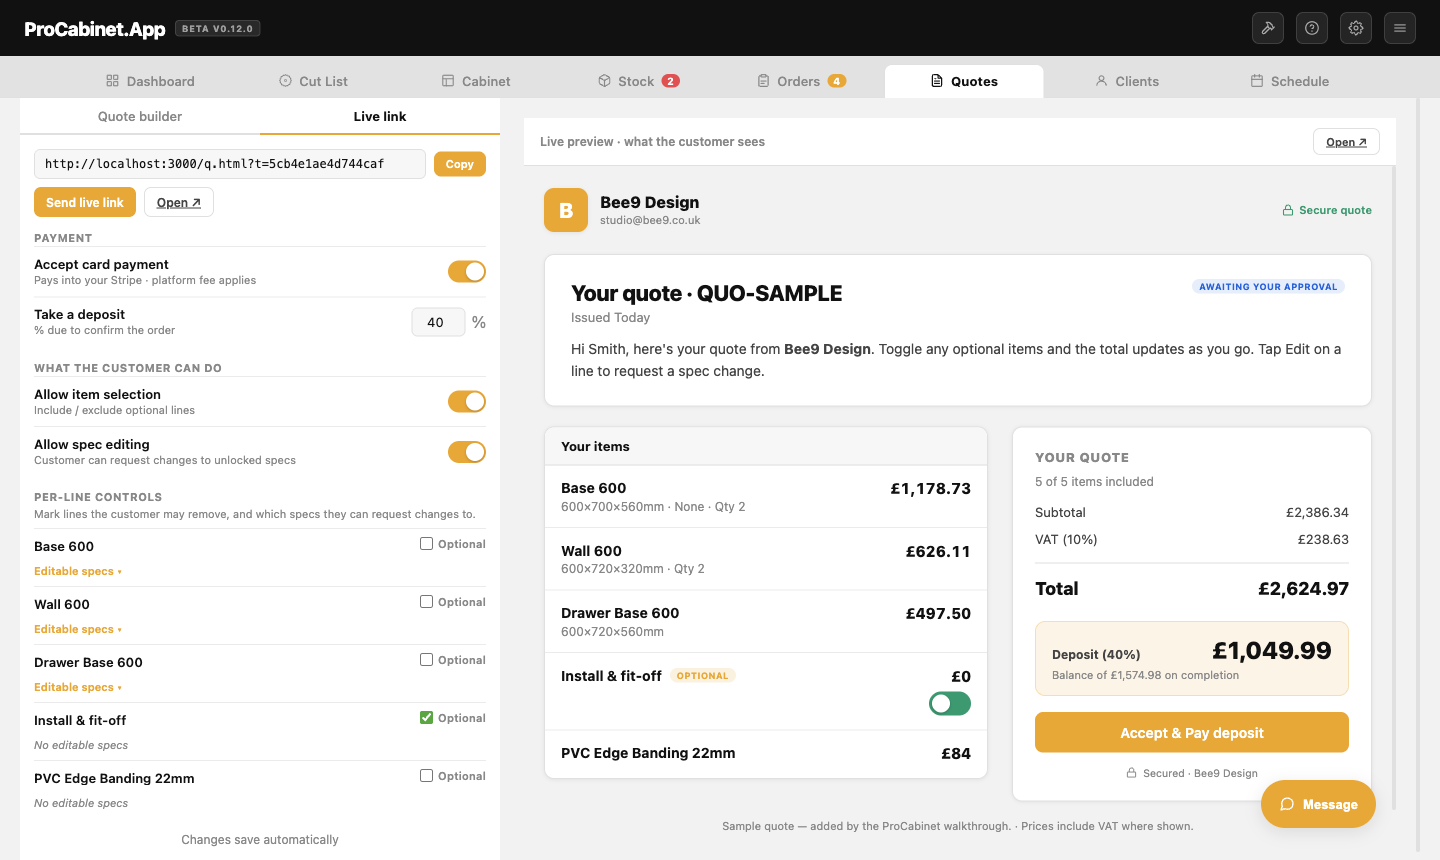The width and height of the screenshot is (1440, 860).
Task: Uncheck Optional for Install & fit-off
Action: [x=427, y=718]
